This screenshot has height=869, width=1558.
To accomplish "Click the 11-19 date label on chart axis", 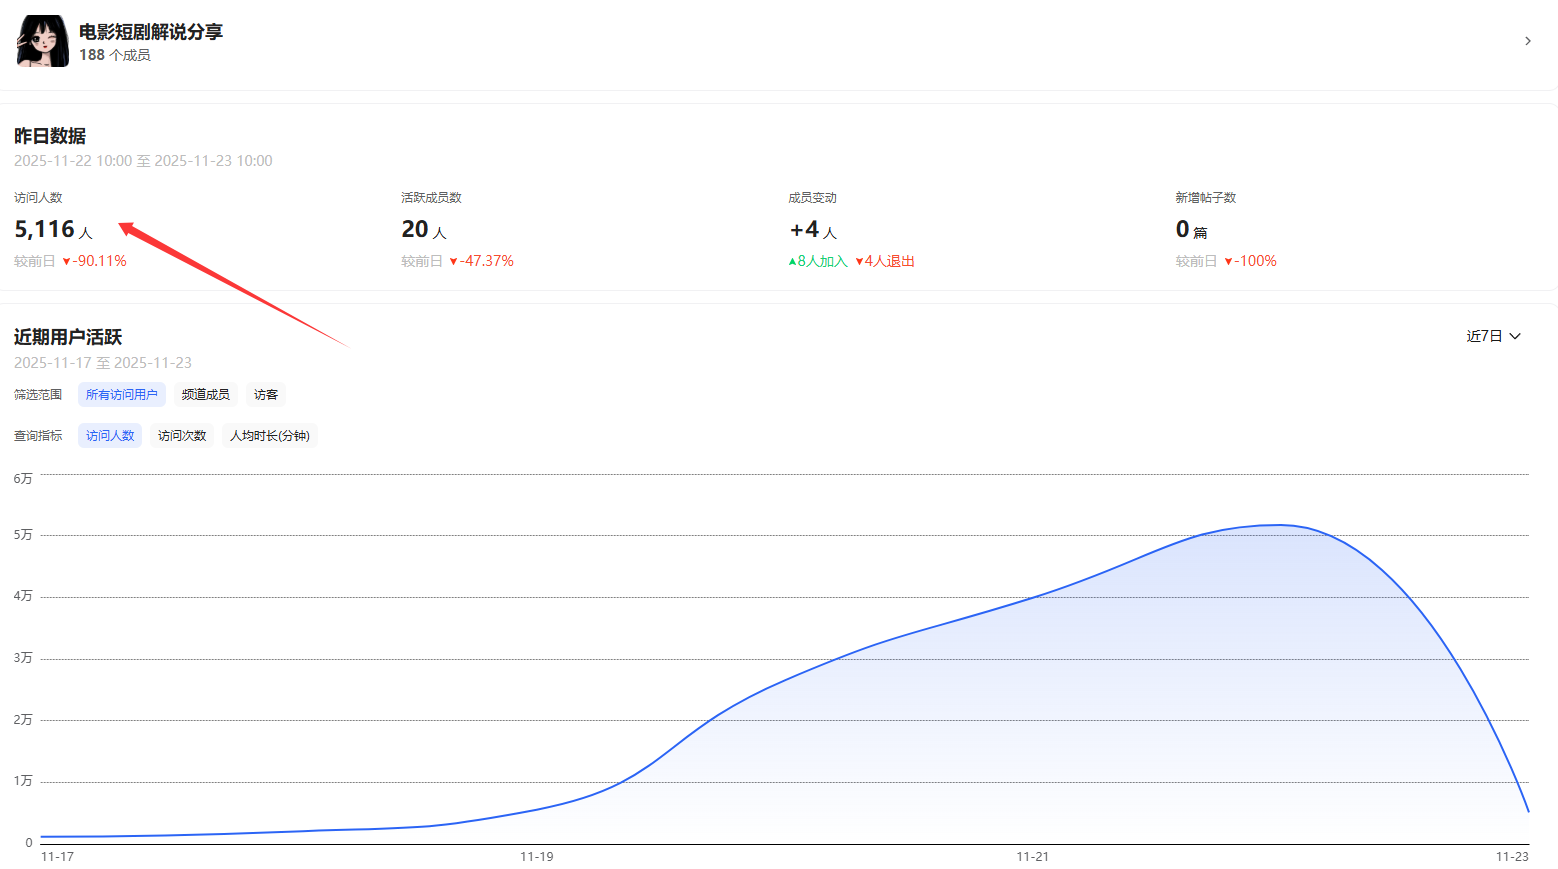I will click(536, 857).
